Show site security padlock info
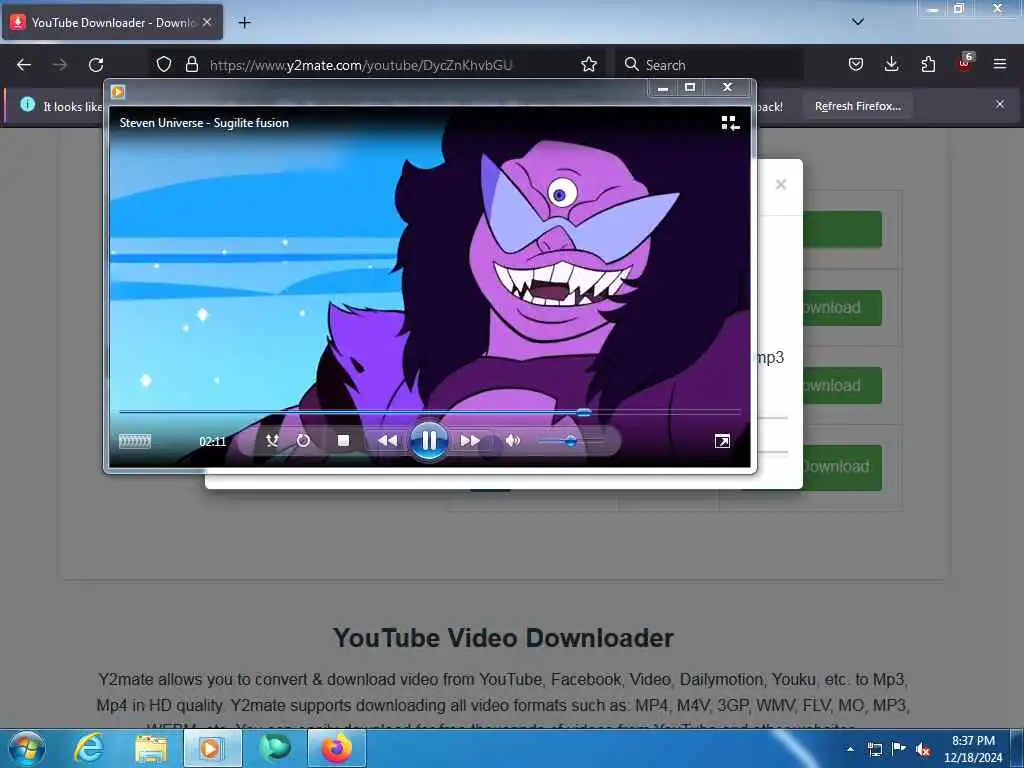 pyautogui.click(x=191, y=64)
